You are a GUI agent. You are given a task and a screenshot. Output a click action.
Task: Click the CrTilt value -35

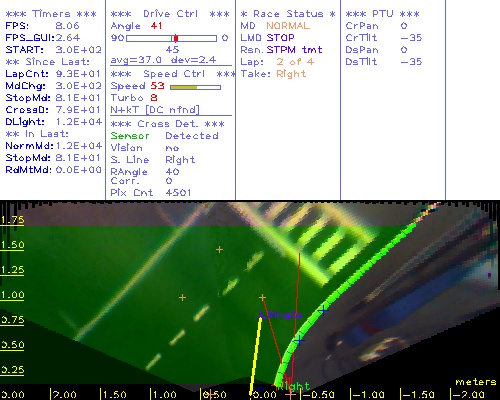point(411,38)
